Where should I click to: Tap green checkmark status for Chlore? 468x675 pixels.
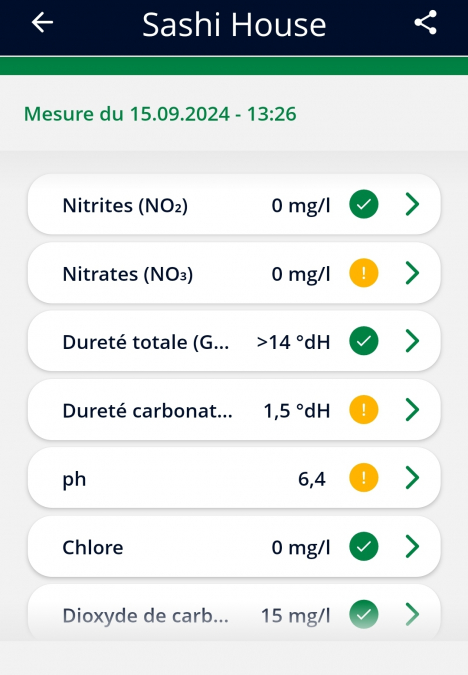364,546
